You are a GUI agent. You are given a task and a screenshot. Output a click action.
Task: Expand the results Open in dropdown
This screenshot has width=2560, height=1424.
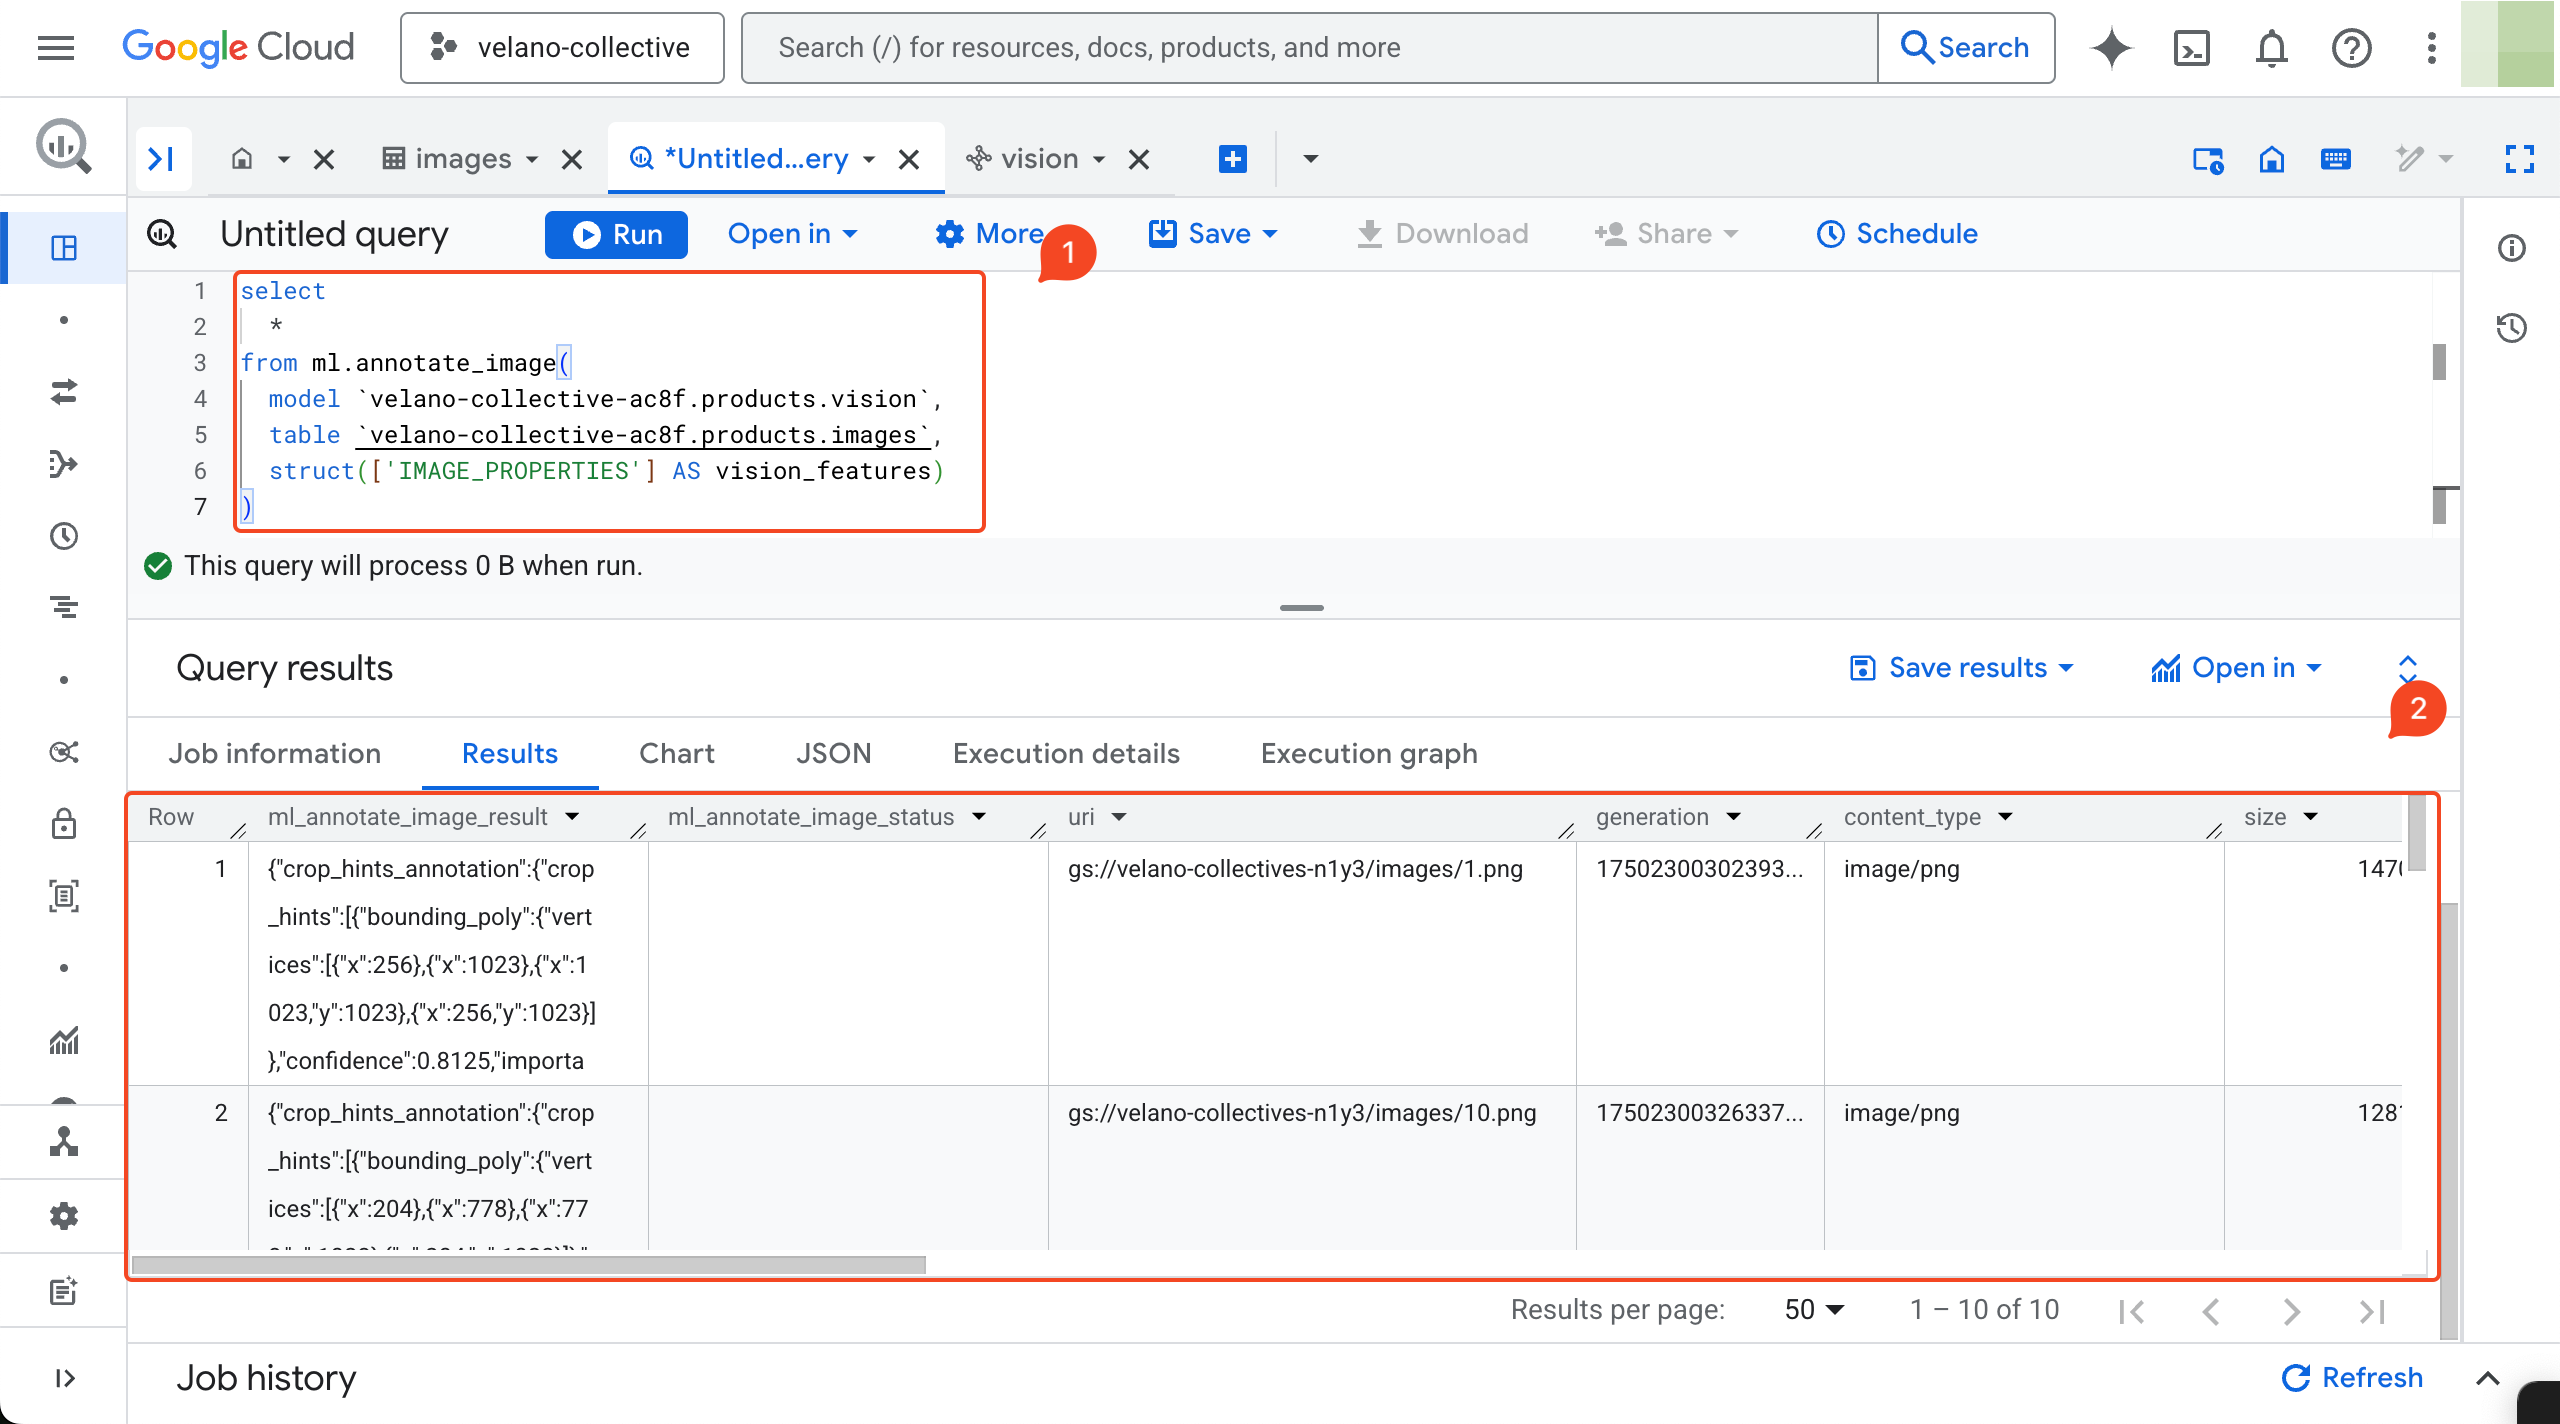click(x=2236, y=668)
